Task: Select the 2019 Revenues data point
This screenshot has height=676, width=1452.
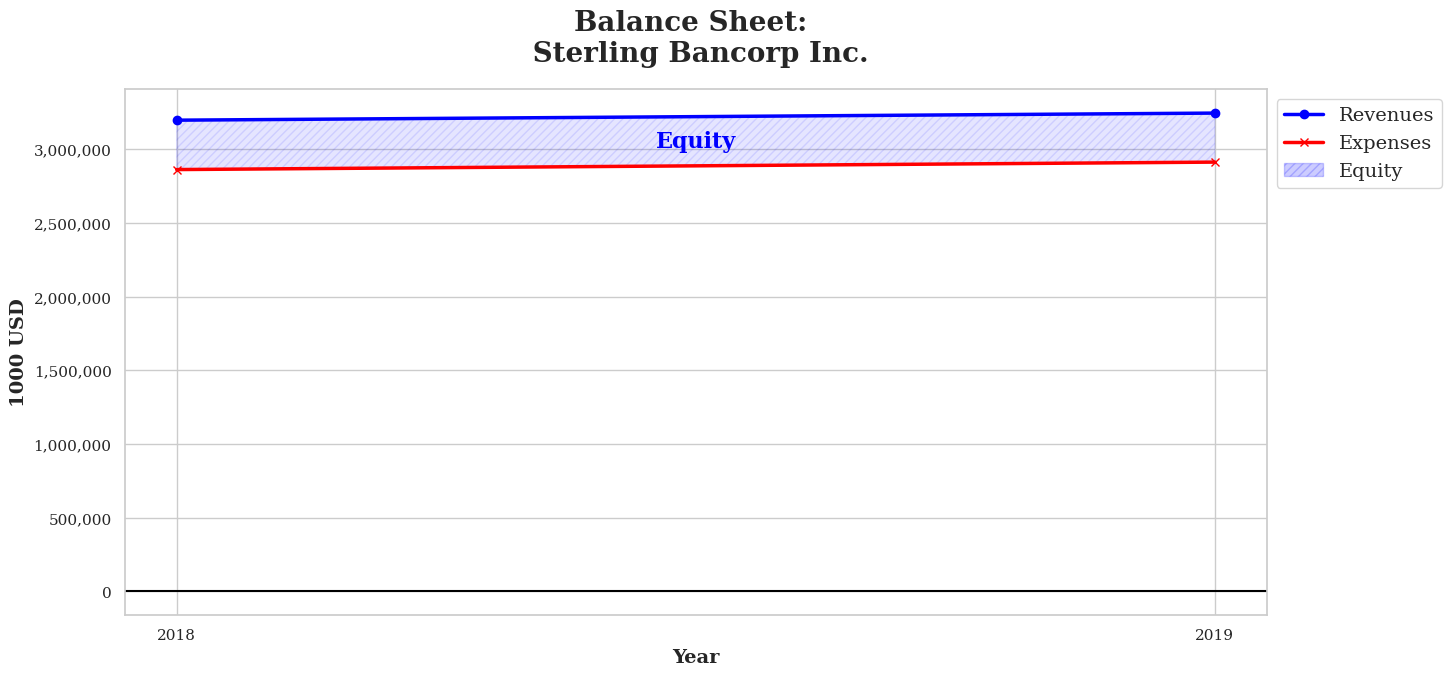Action: [x=1215, y=113]
